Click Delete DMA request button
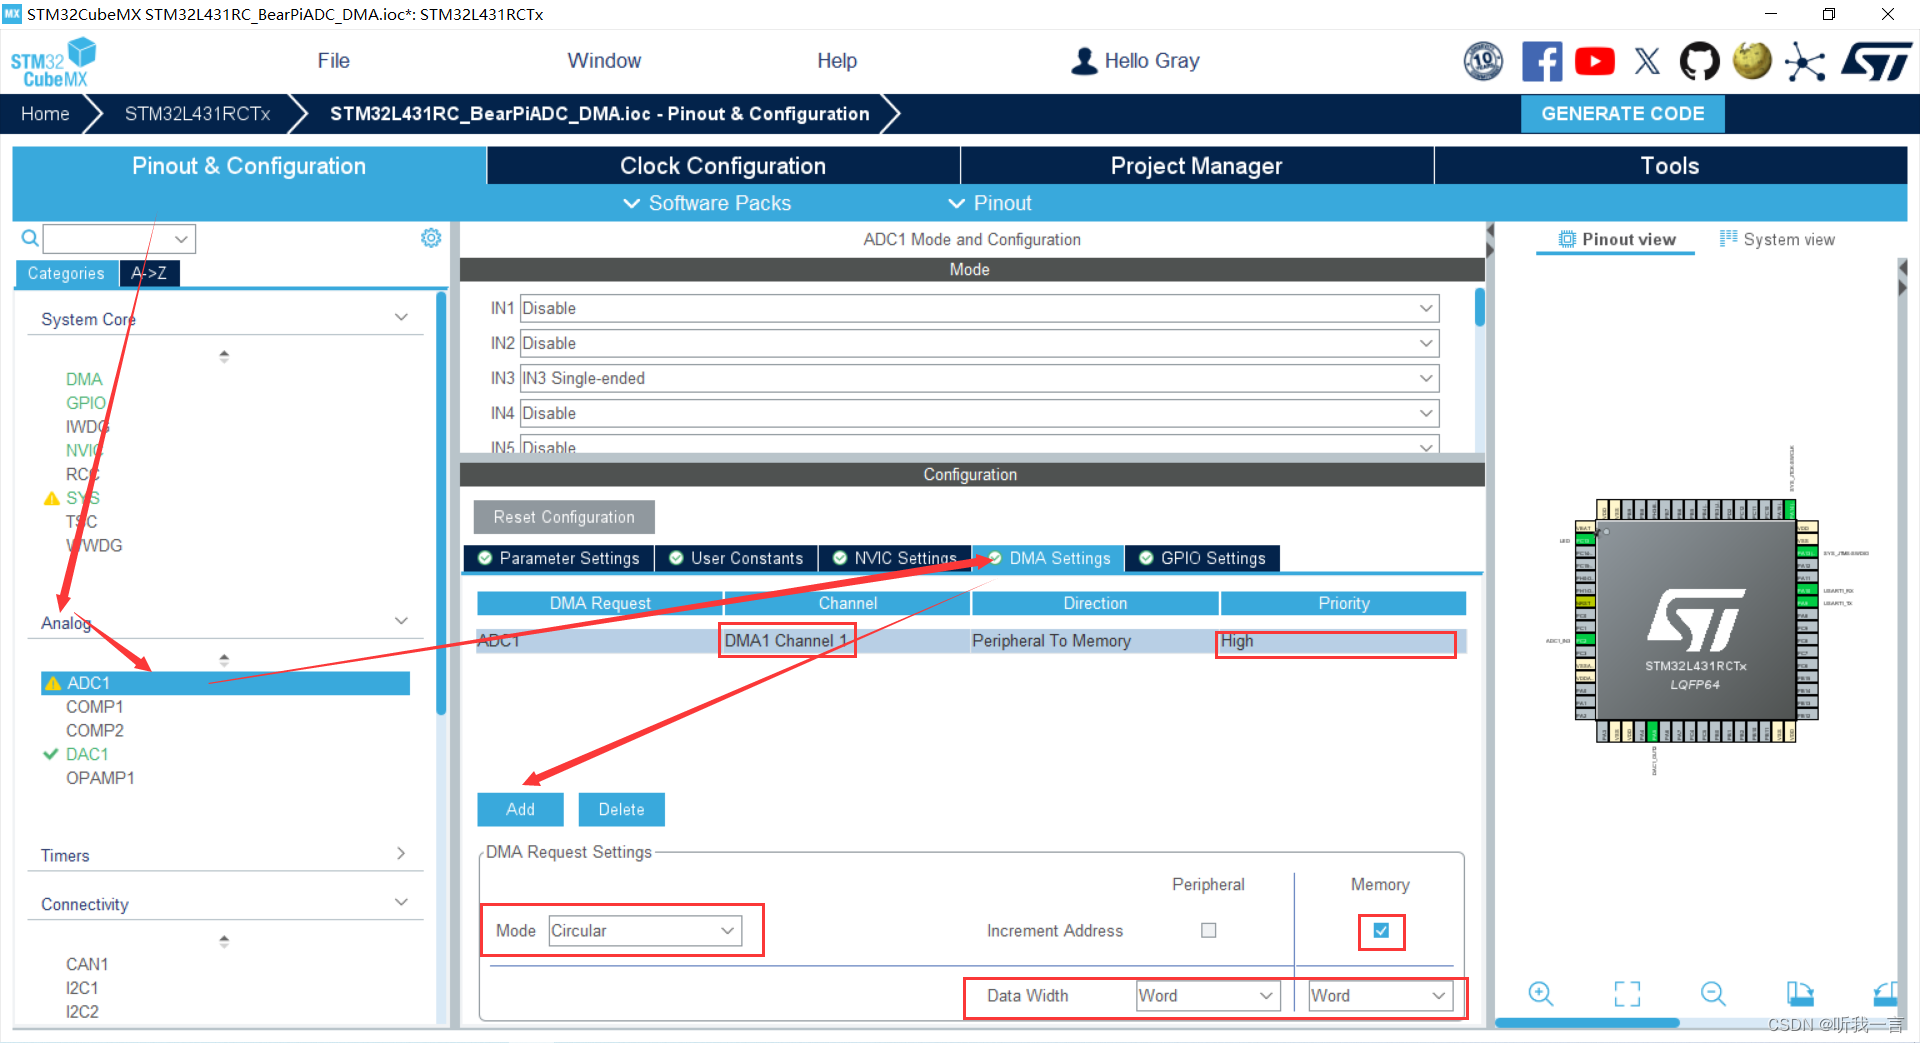Image resolution: width=1920 pixels, height=1043 pixels. coord(621,809)
